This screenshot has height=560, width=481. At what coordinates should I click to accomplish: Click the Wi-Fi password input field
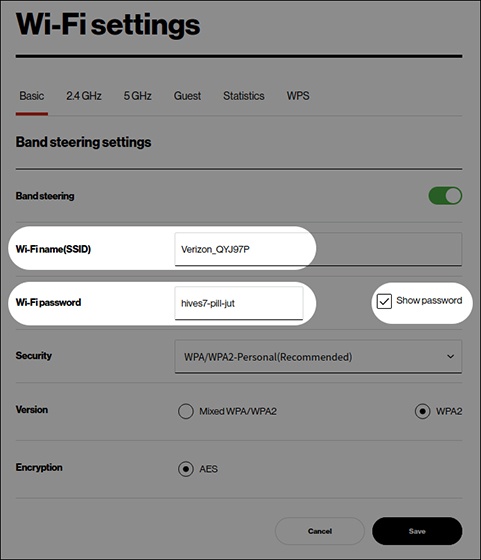coord(239,303)
